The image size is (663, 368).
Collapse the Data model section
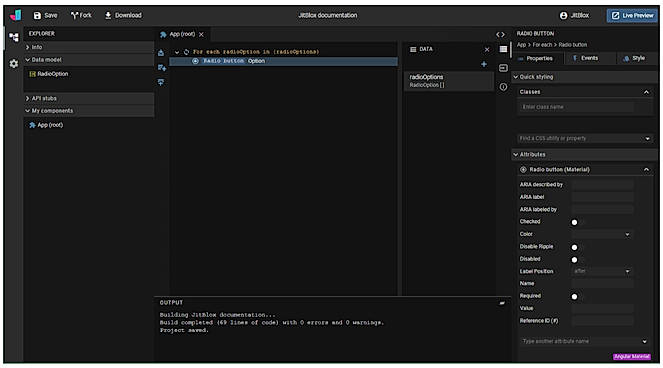89,60
